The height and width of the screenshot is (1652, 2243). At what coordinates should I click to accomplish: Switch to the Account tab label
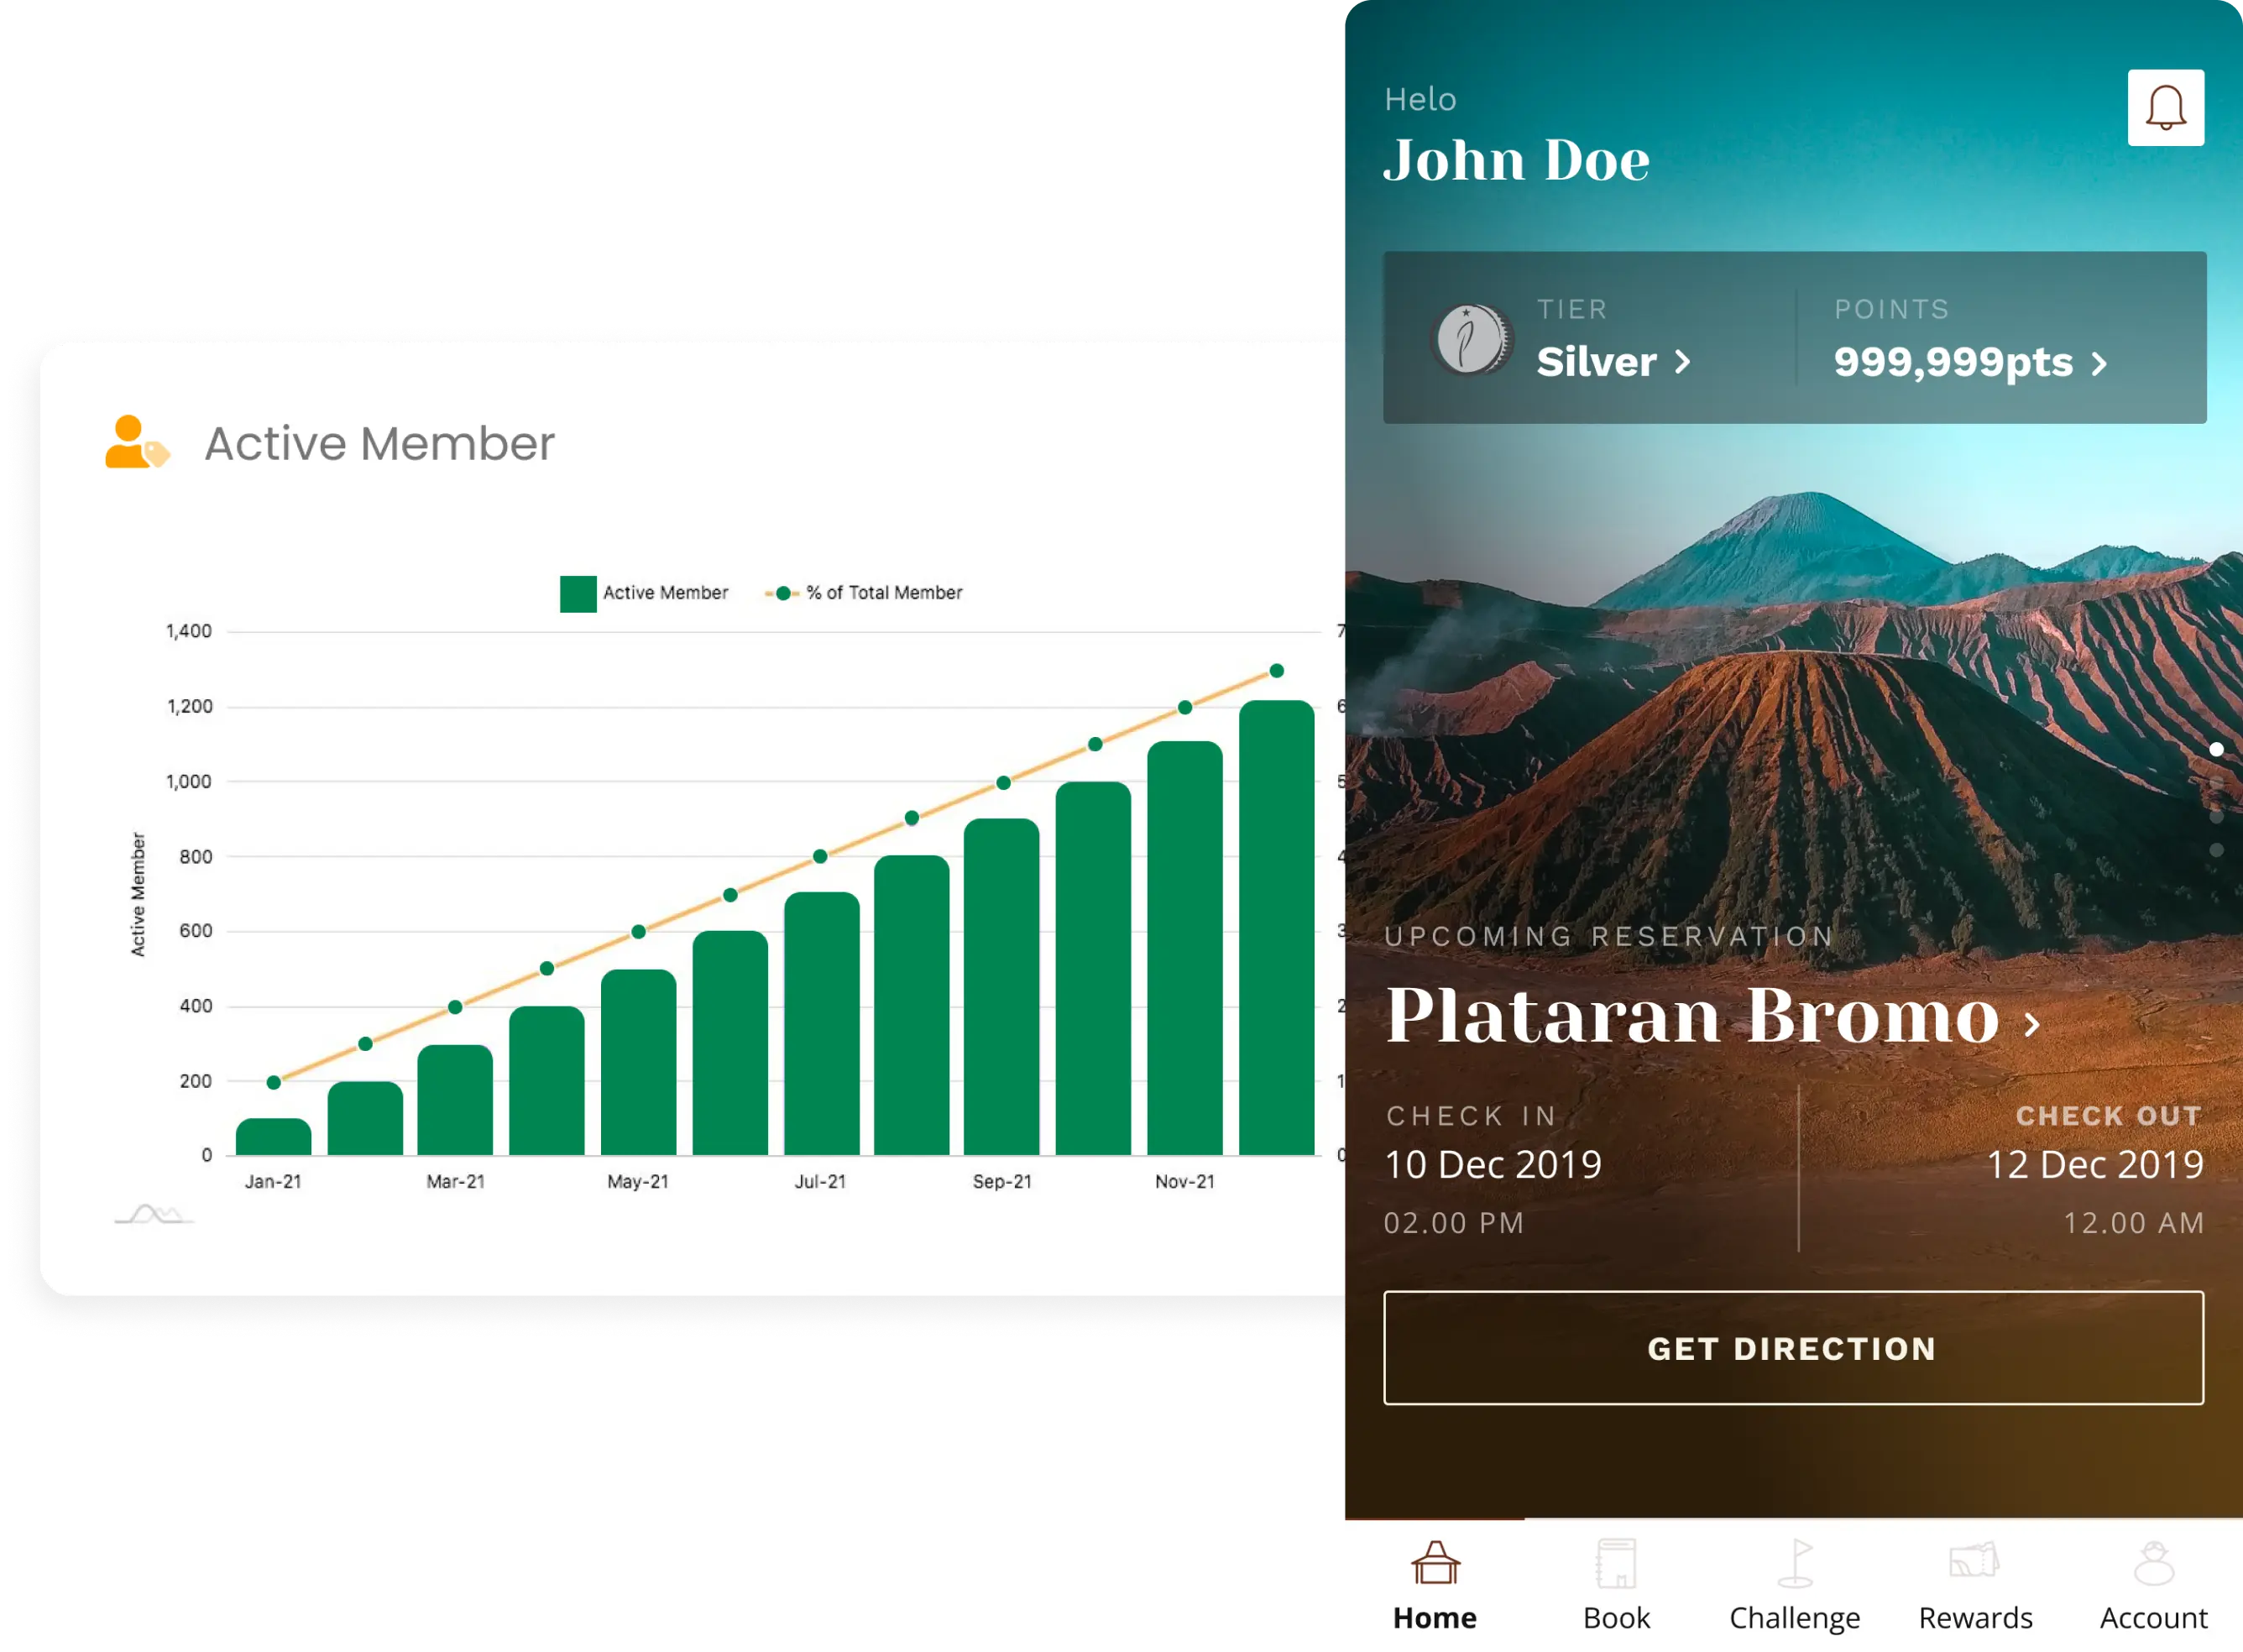pyautogui.click(x=2154, y=1618)
